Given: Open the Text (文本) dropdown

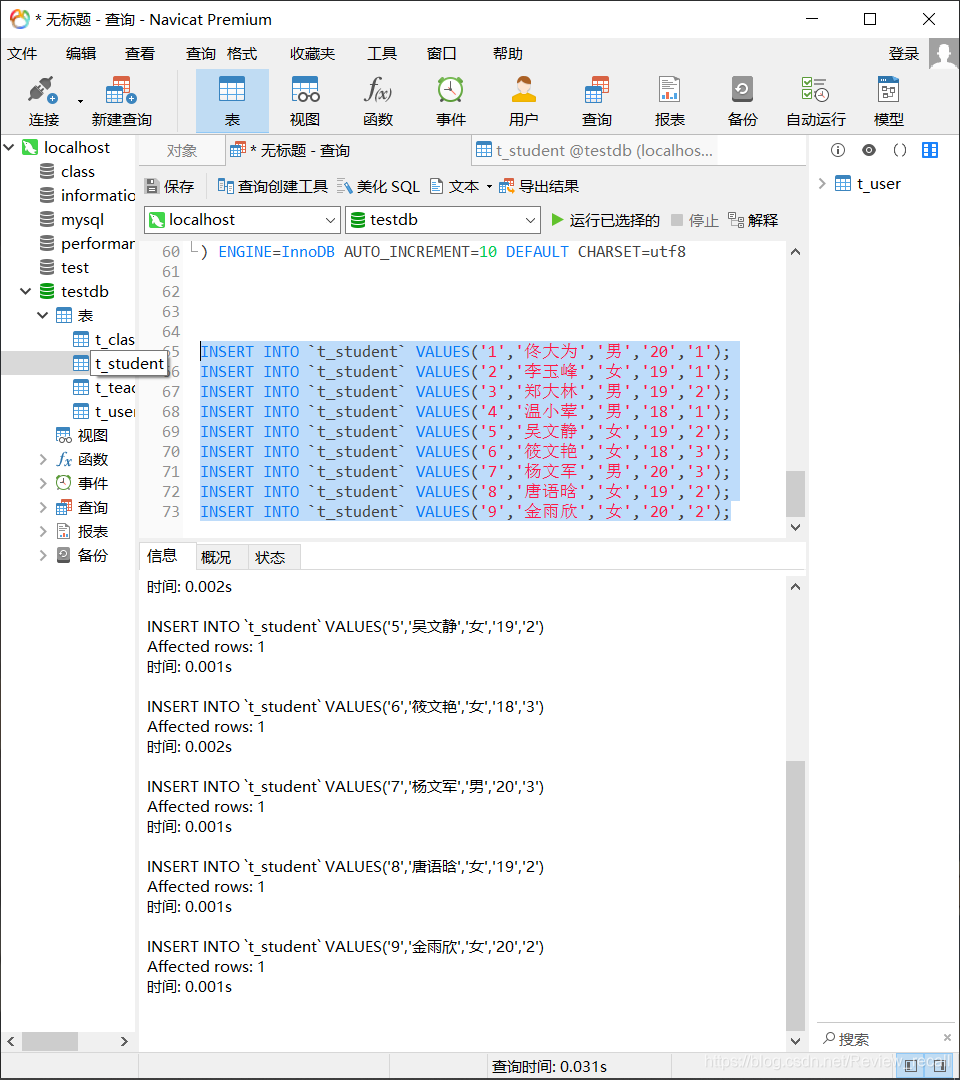Looking at the screenshot, I should coord(461,186).
